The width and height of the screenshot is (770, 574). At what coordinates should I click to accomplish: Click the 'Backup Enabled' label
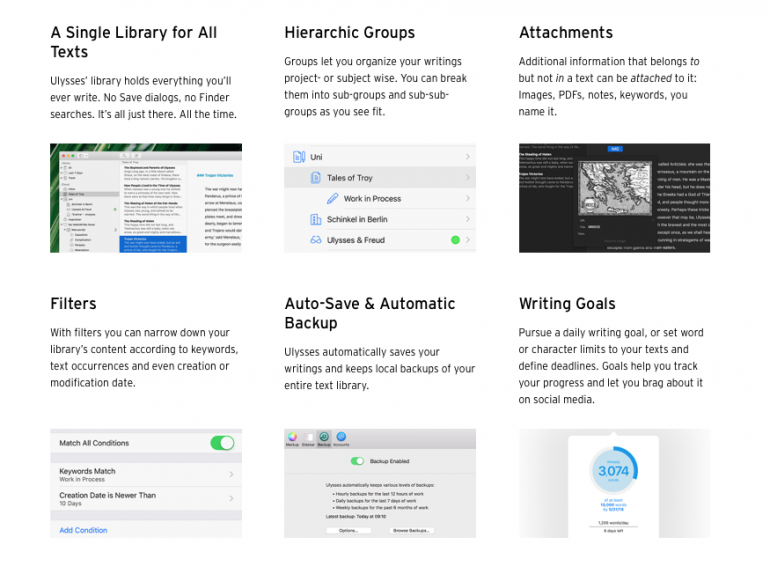[x=389, y=461]
